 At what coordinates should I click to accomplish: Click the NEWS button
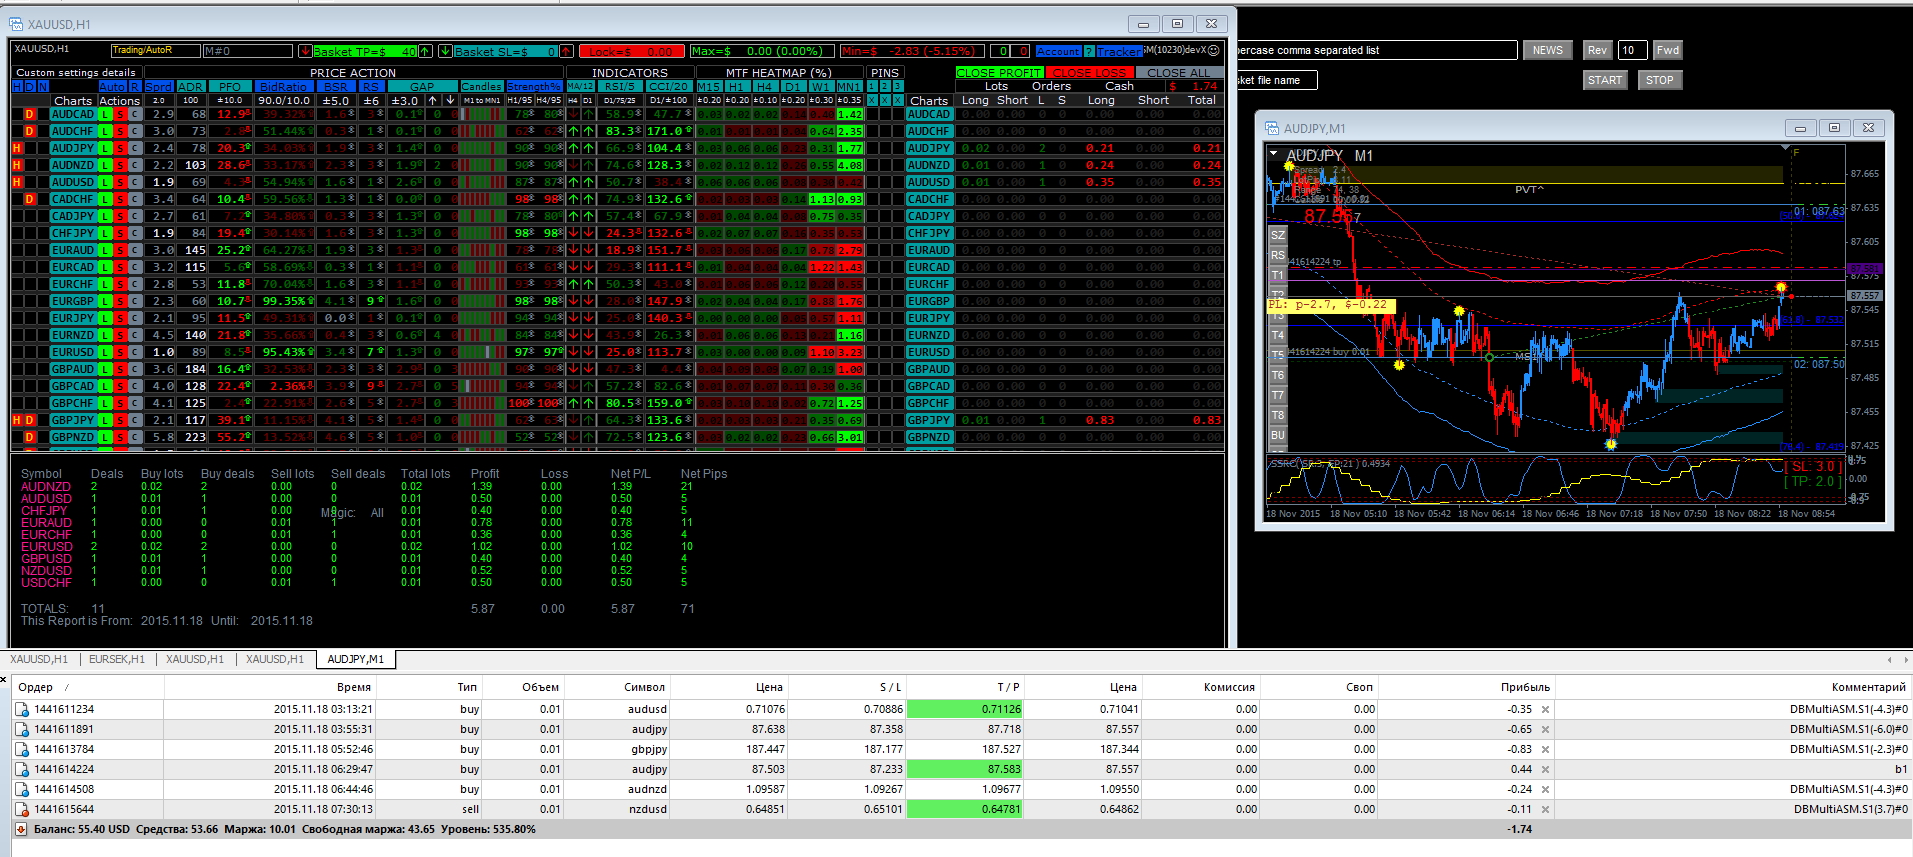tap(1547, 51)
